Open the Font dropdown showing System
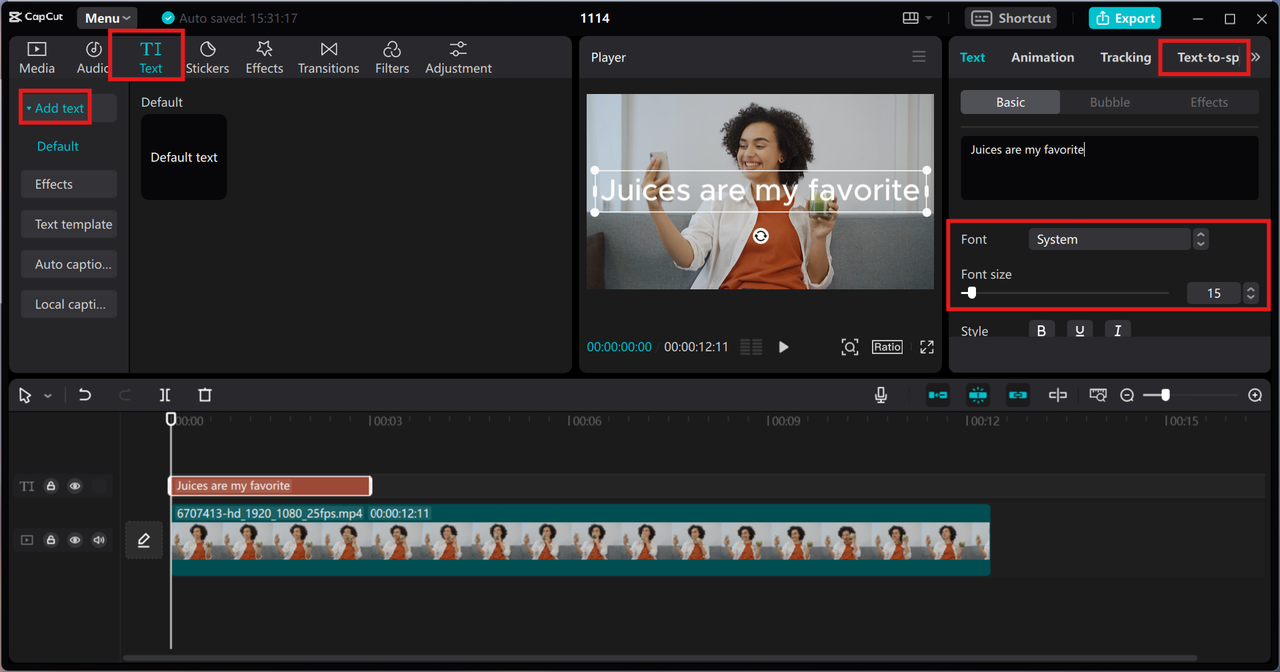The image size is (1280, 672). coord(1110,239)
